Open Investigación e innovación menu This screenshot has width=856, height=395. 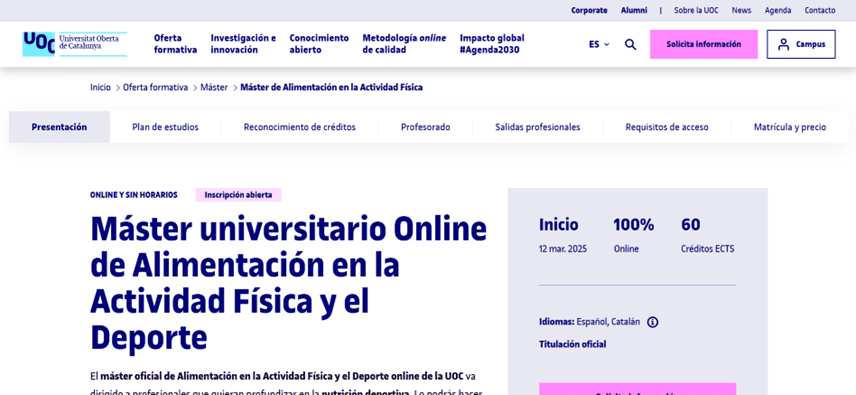click(x=243, y=44)
